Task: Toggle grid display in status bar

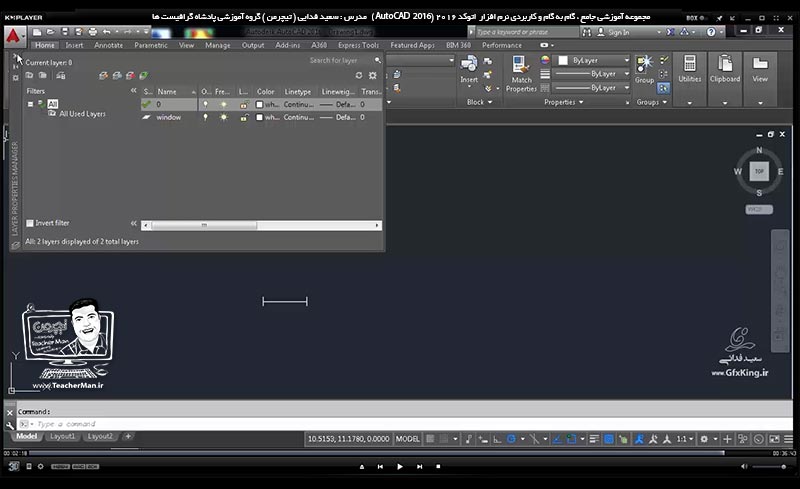Action: 430,439
